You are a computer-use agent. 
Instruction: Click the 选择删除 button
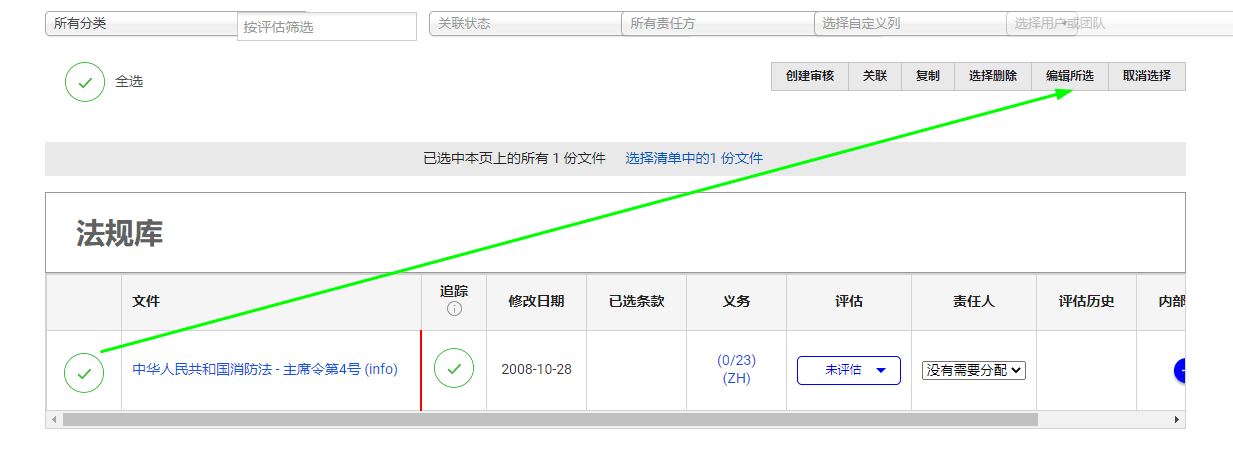[x=992, y=76]
